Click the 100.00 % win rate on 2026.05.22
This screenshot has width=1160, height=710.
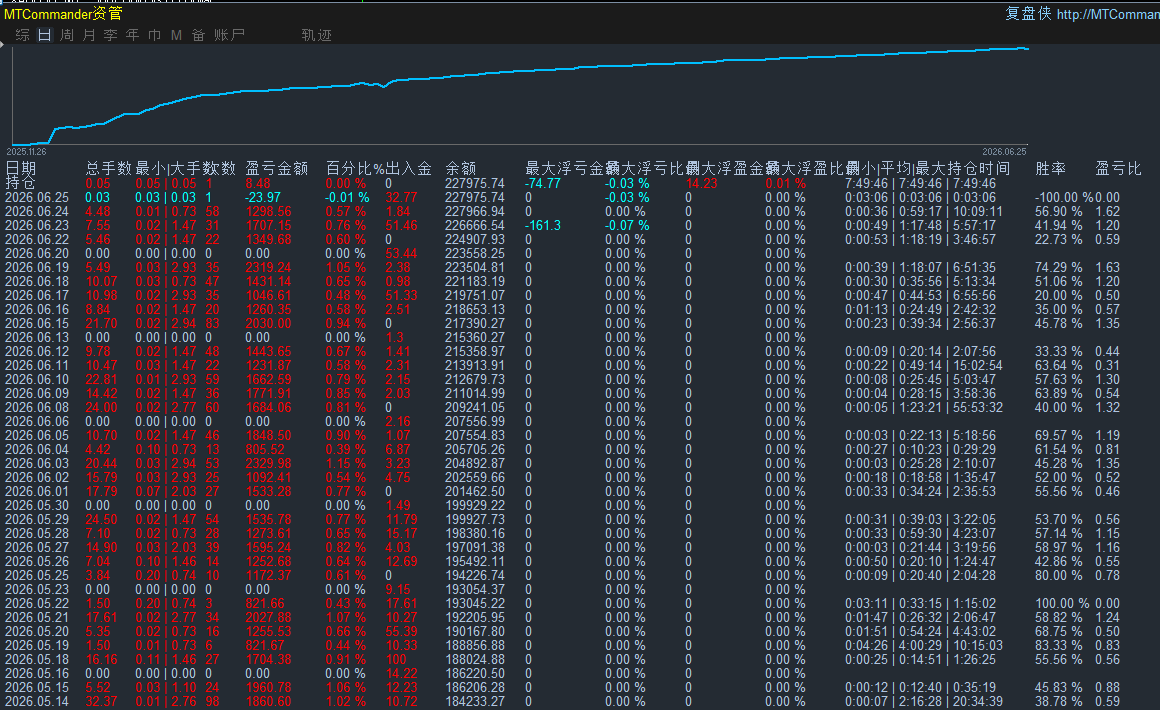coord(1062,604)
